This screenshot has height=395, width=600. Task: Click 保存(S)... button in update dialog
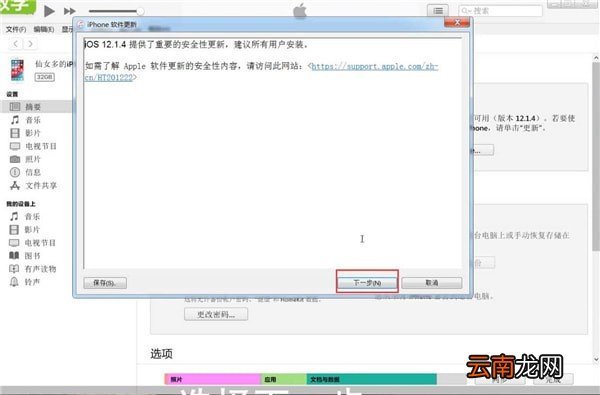click(x=105, y=283)
